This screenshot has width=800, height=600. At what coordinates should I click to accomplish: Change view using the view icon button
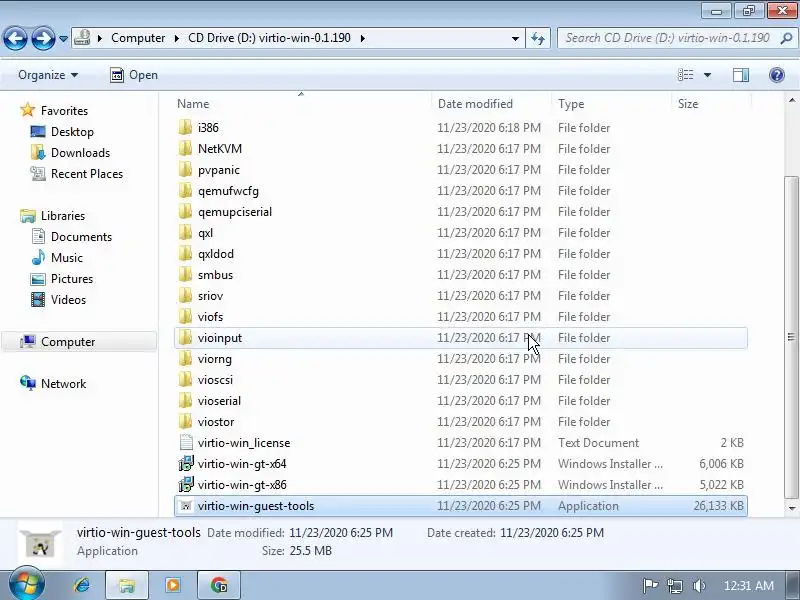(x=685, y=75)
